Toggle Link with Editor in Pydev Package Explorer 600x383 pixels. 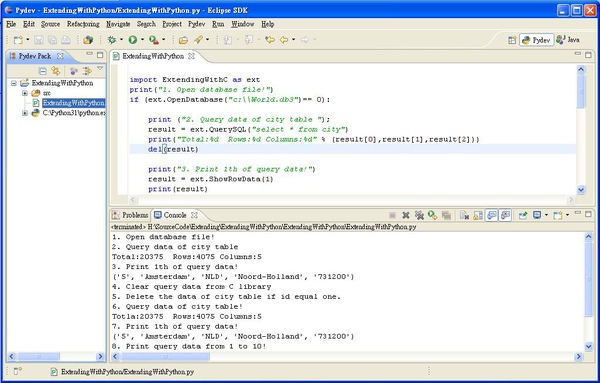tap(56, 71)
